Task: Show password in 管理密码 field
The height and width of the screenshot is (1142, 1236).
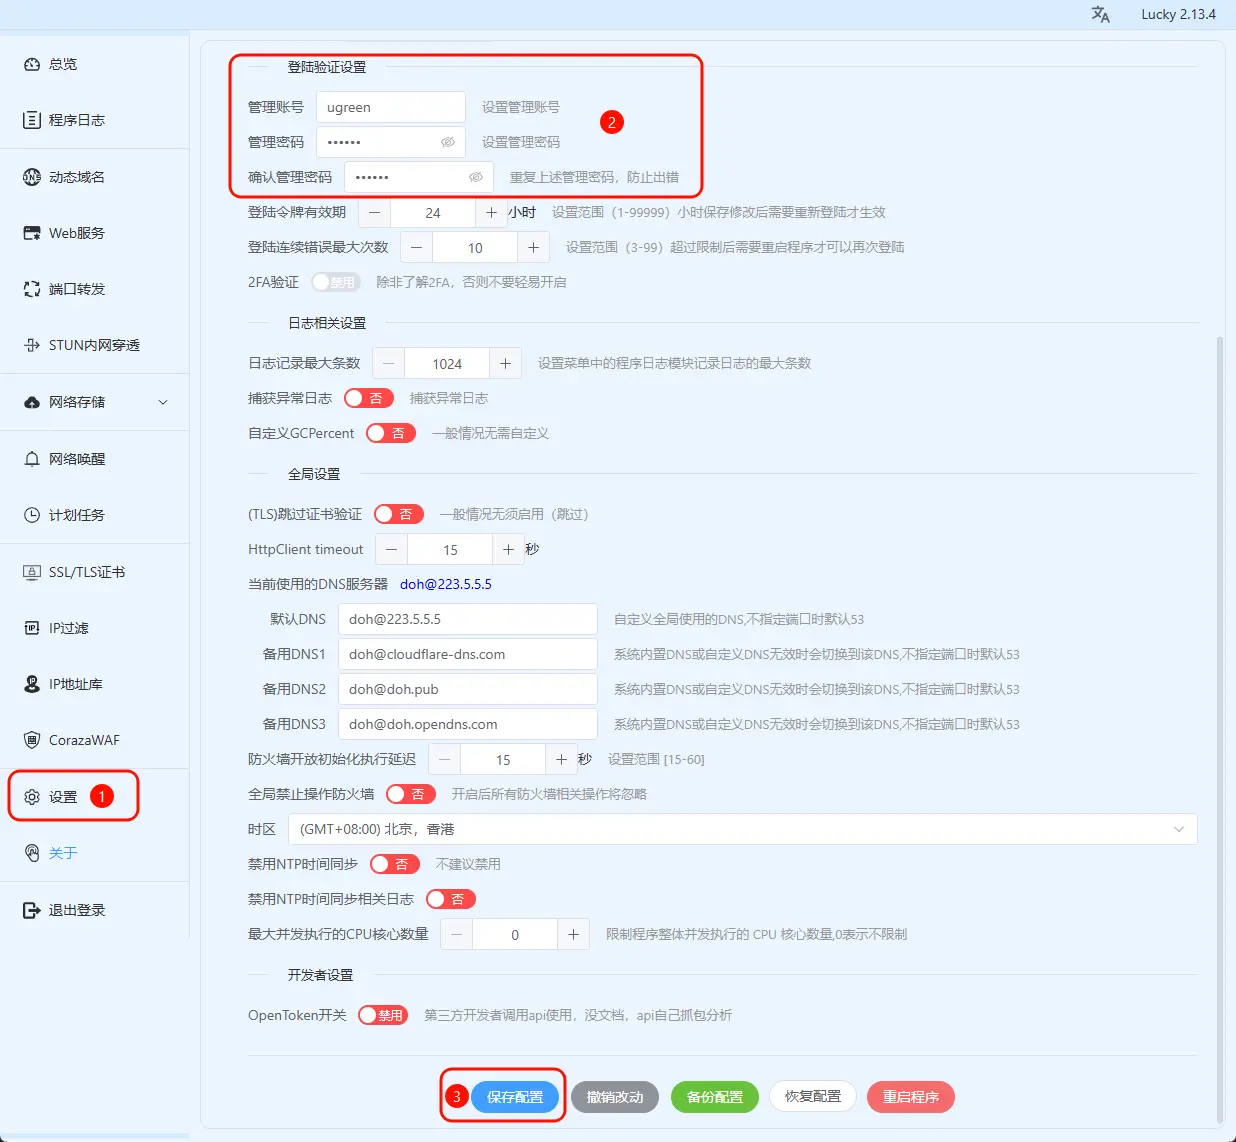Action: point(448,142)
